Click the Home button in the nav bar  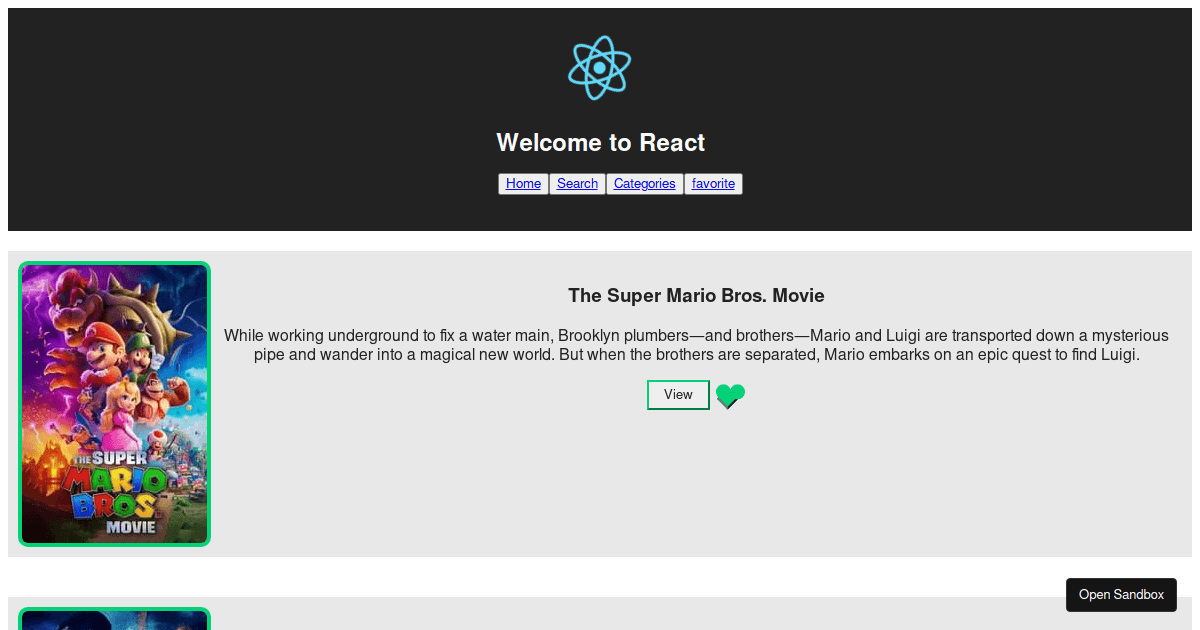point(523,183)
